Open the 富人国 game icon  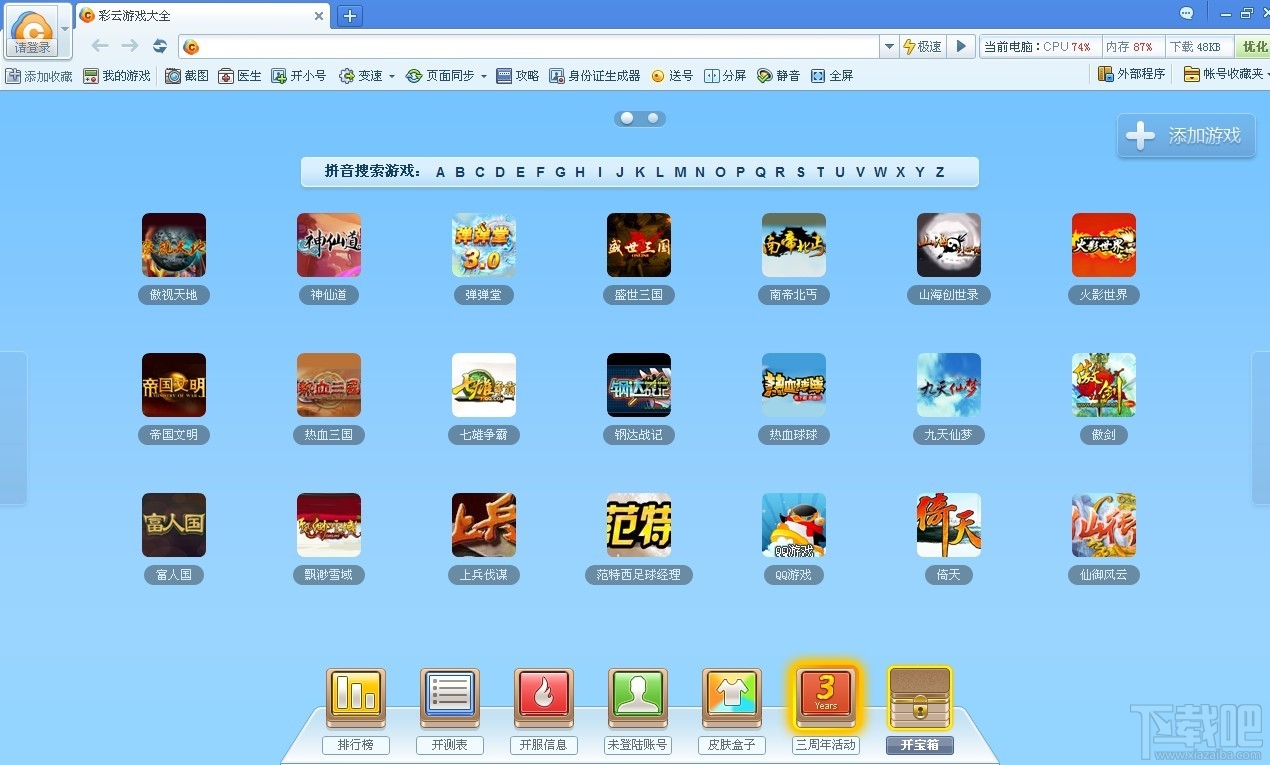pyautogui.click(x=174, y=525)
